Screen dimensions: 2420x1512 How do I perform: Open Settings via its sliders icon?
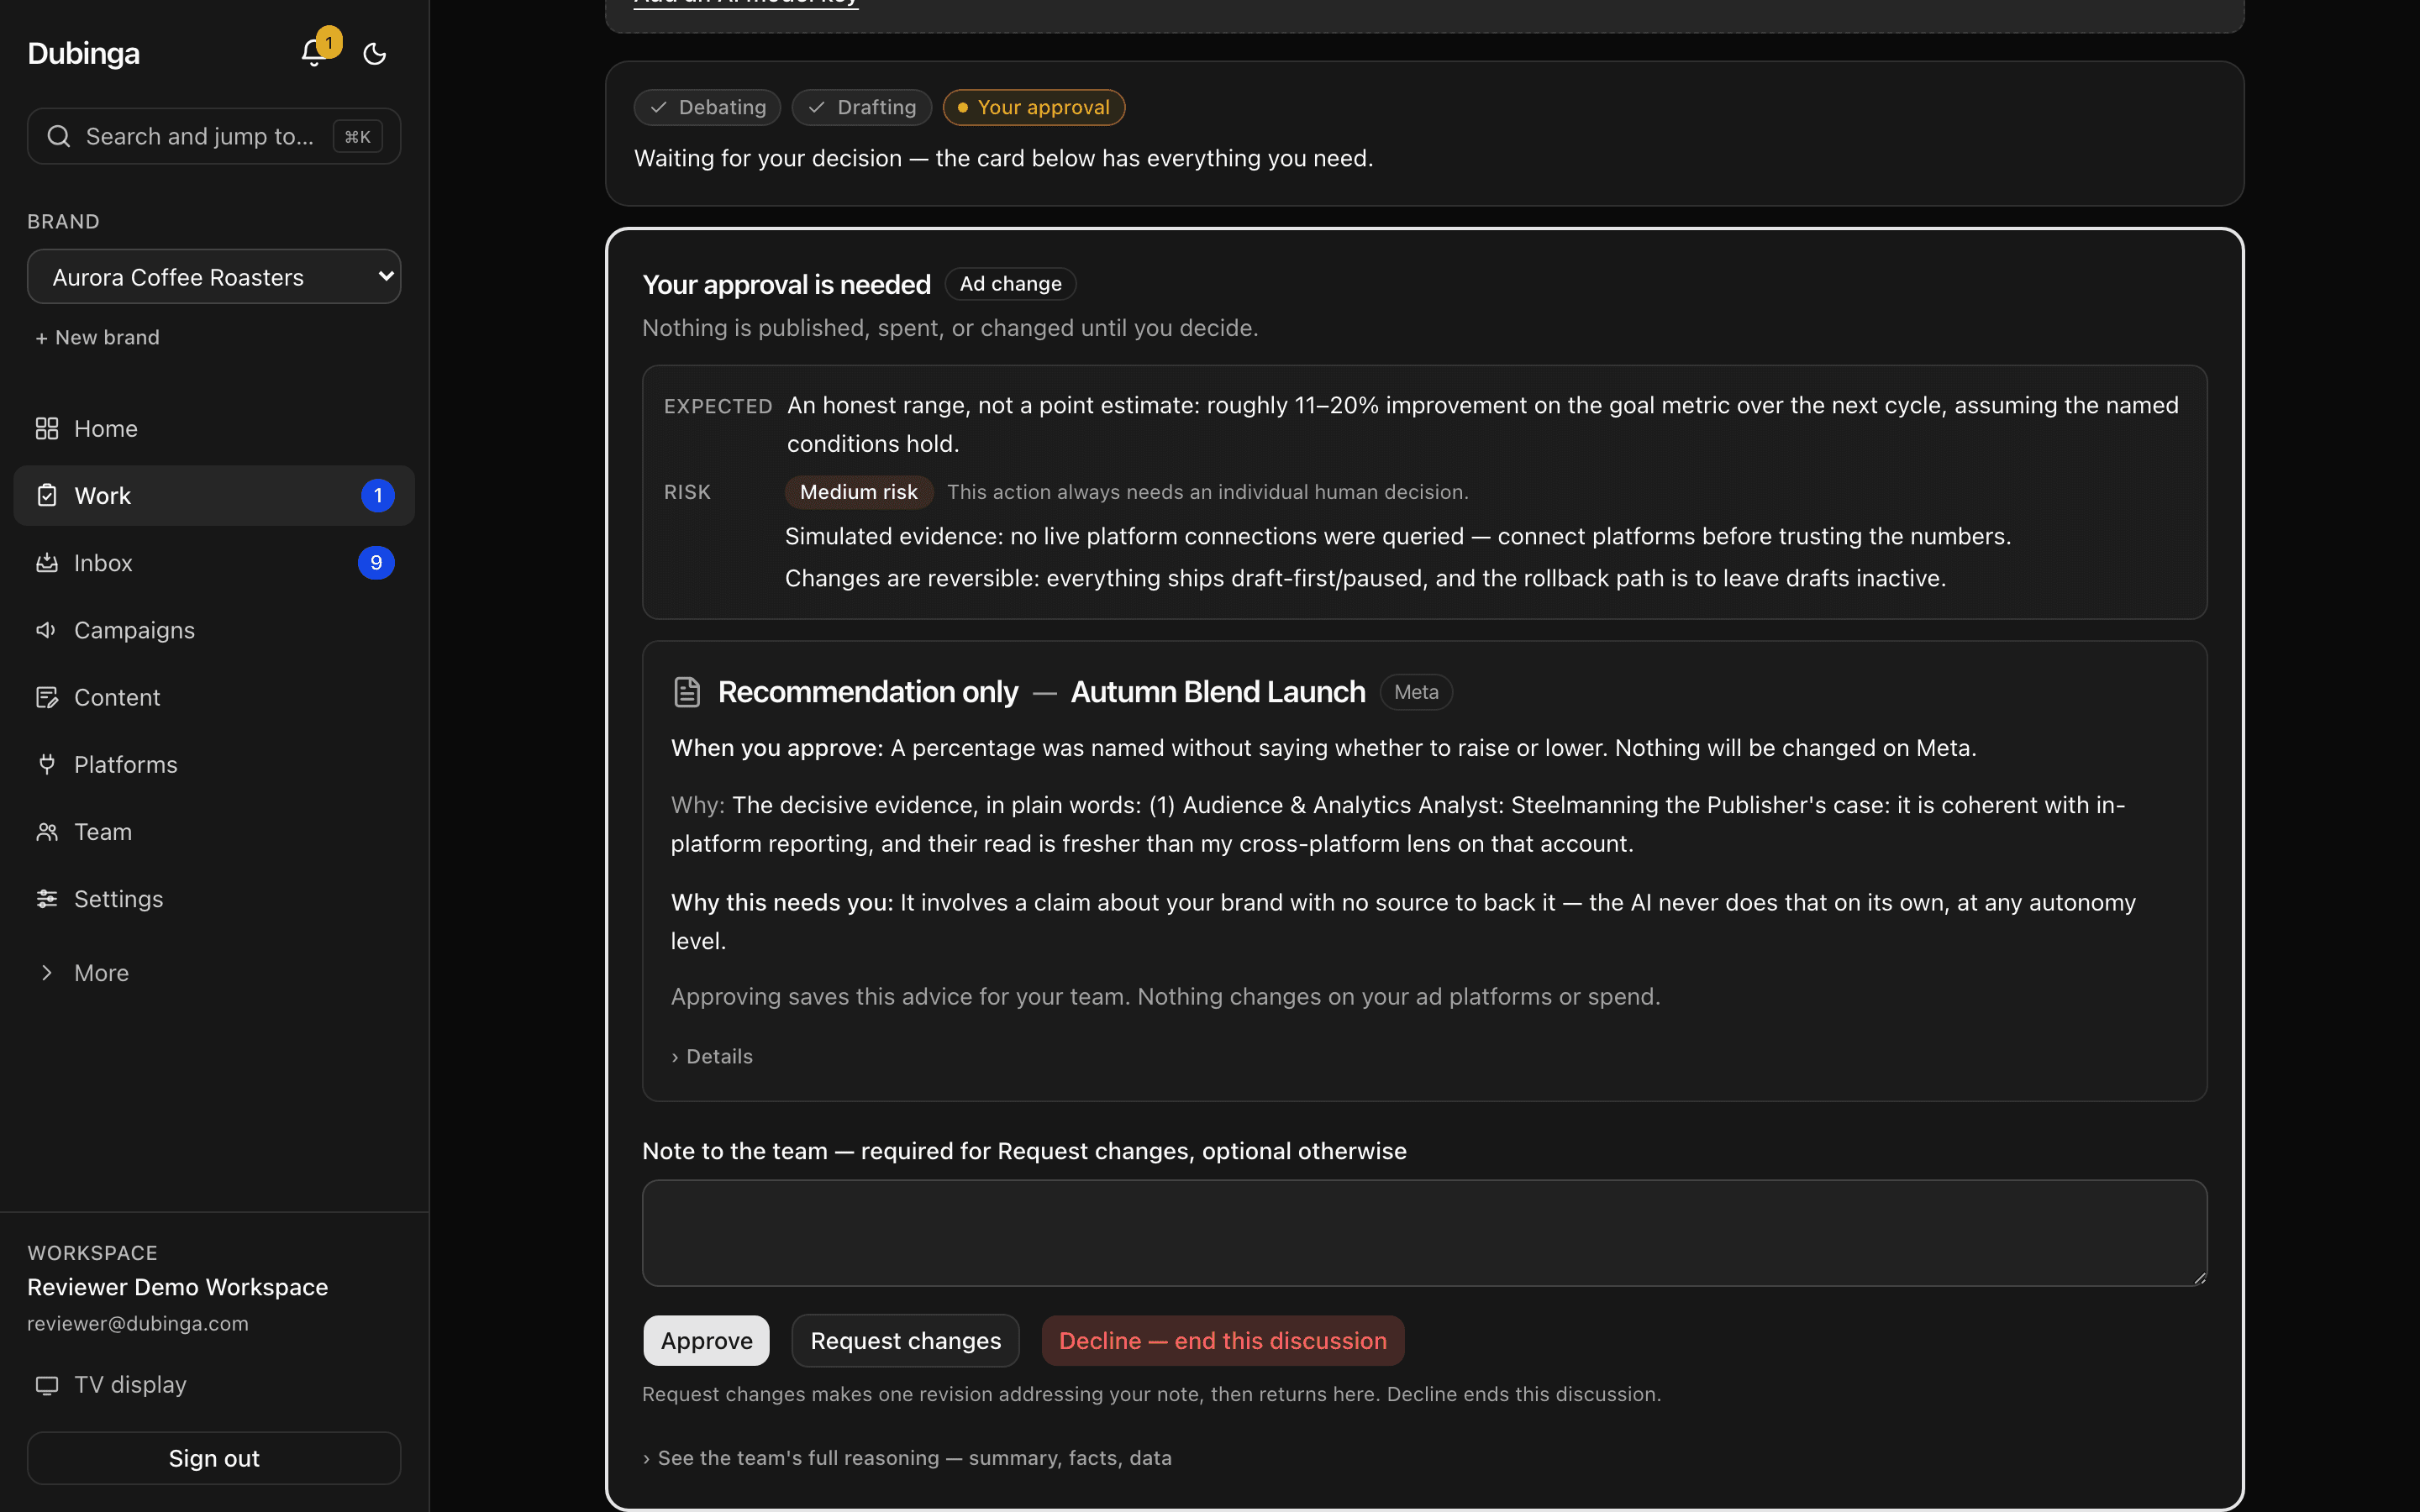tap(47, 899)
